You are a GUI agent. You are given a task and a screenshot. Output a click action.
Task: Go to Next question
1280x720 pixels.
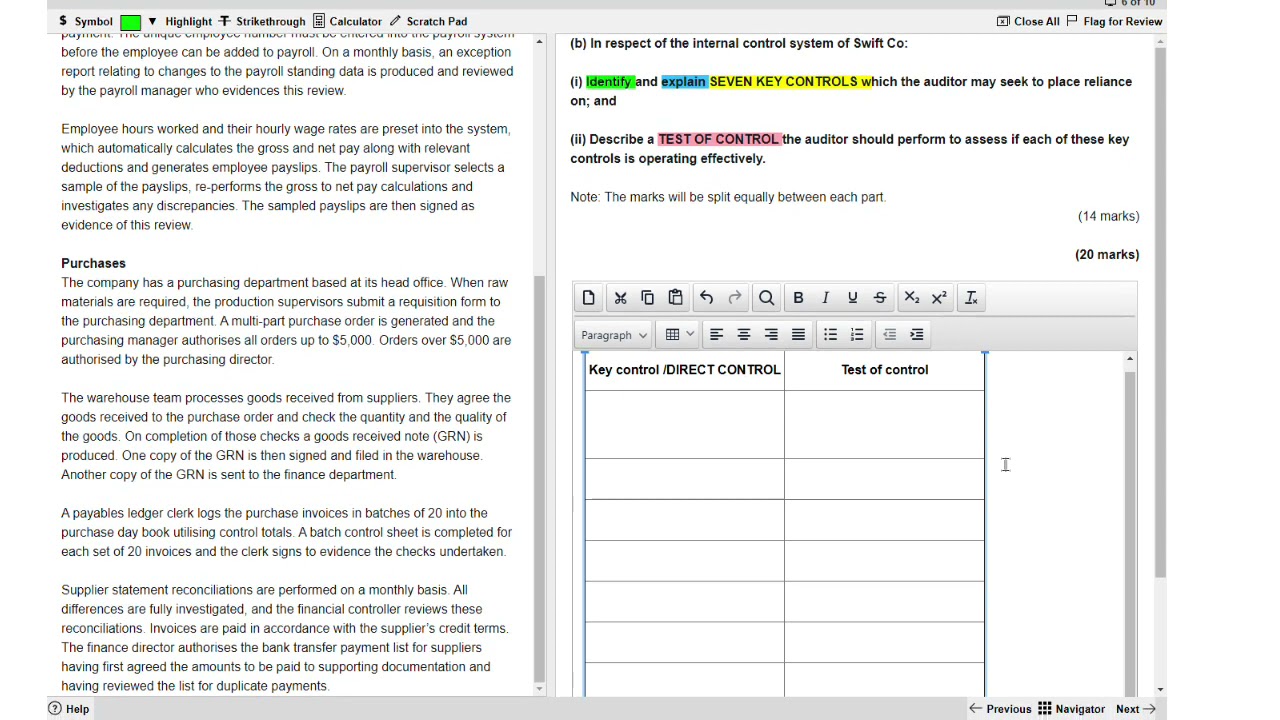[1136, 709]
